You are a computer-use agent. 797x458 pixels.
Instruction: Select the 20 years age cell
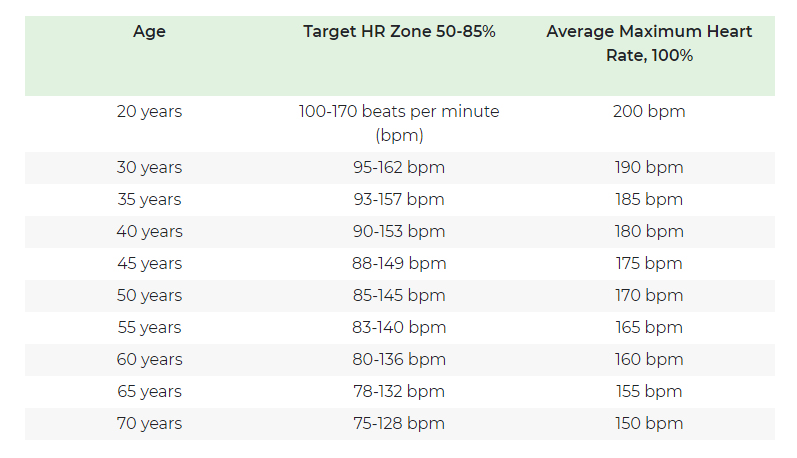pyautogui.click(x=149, y=112)
